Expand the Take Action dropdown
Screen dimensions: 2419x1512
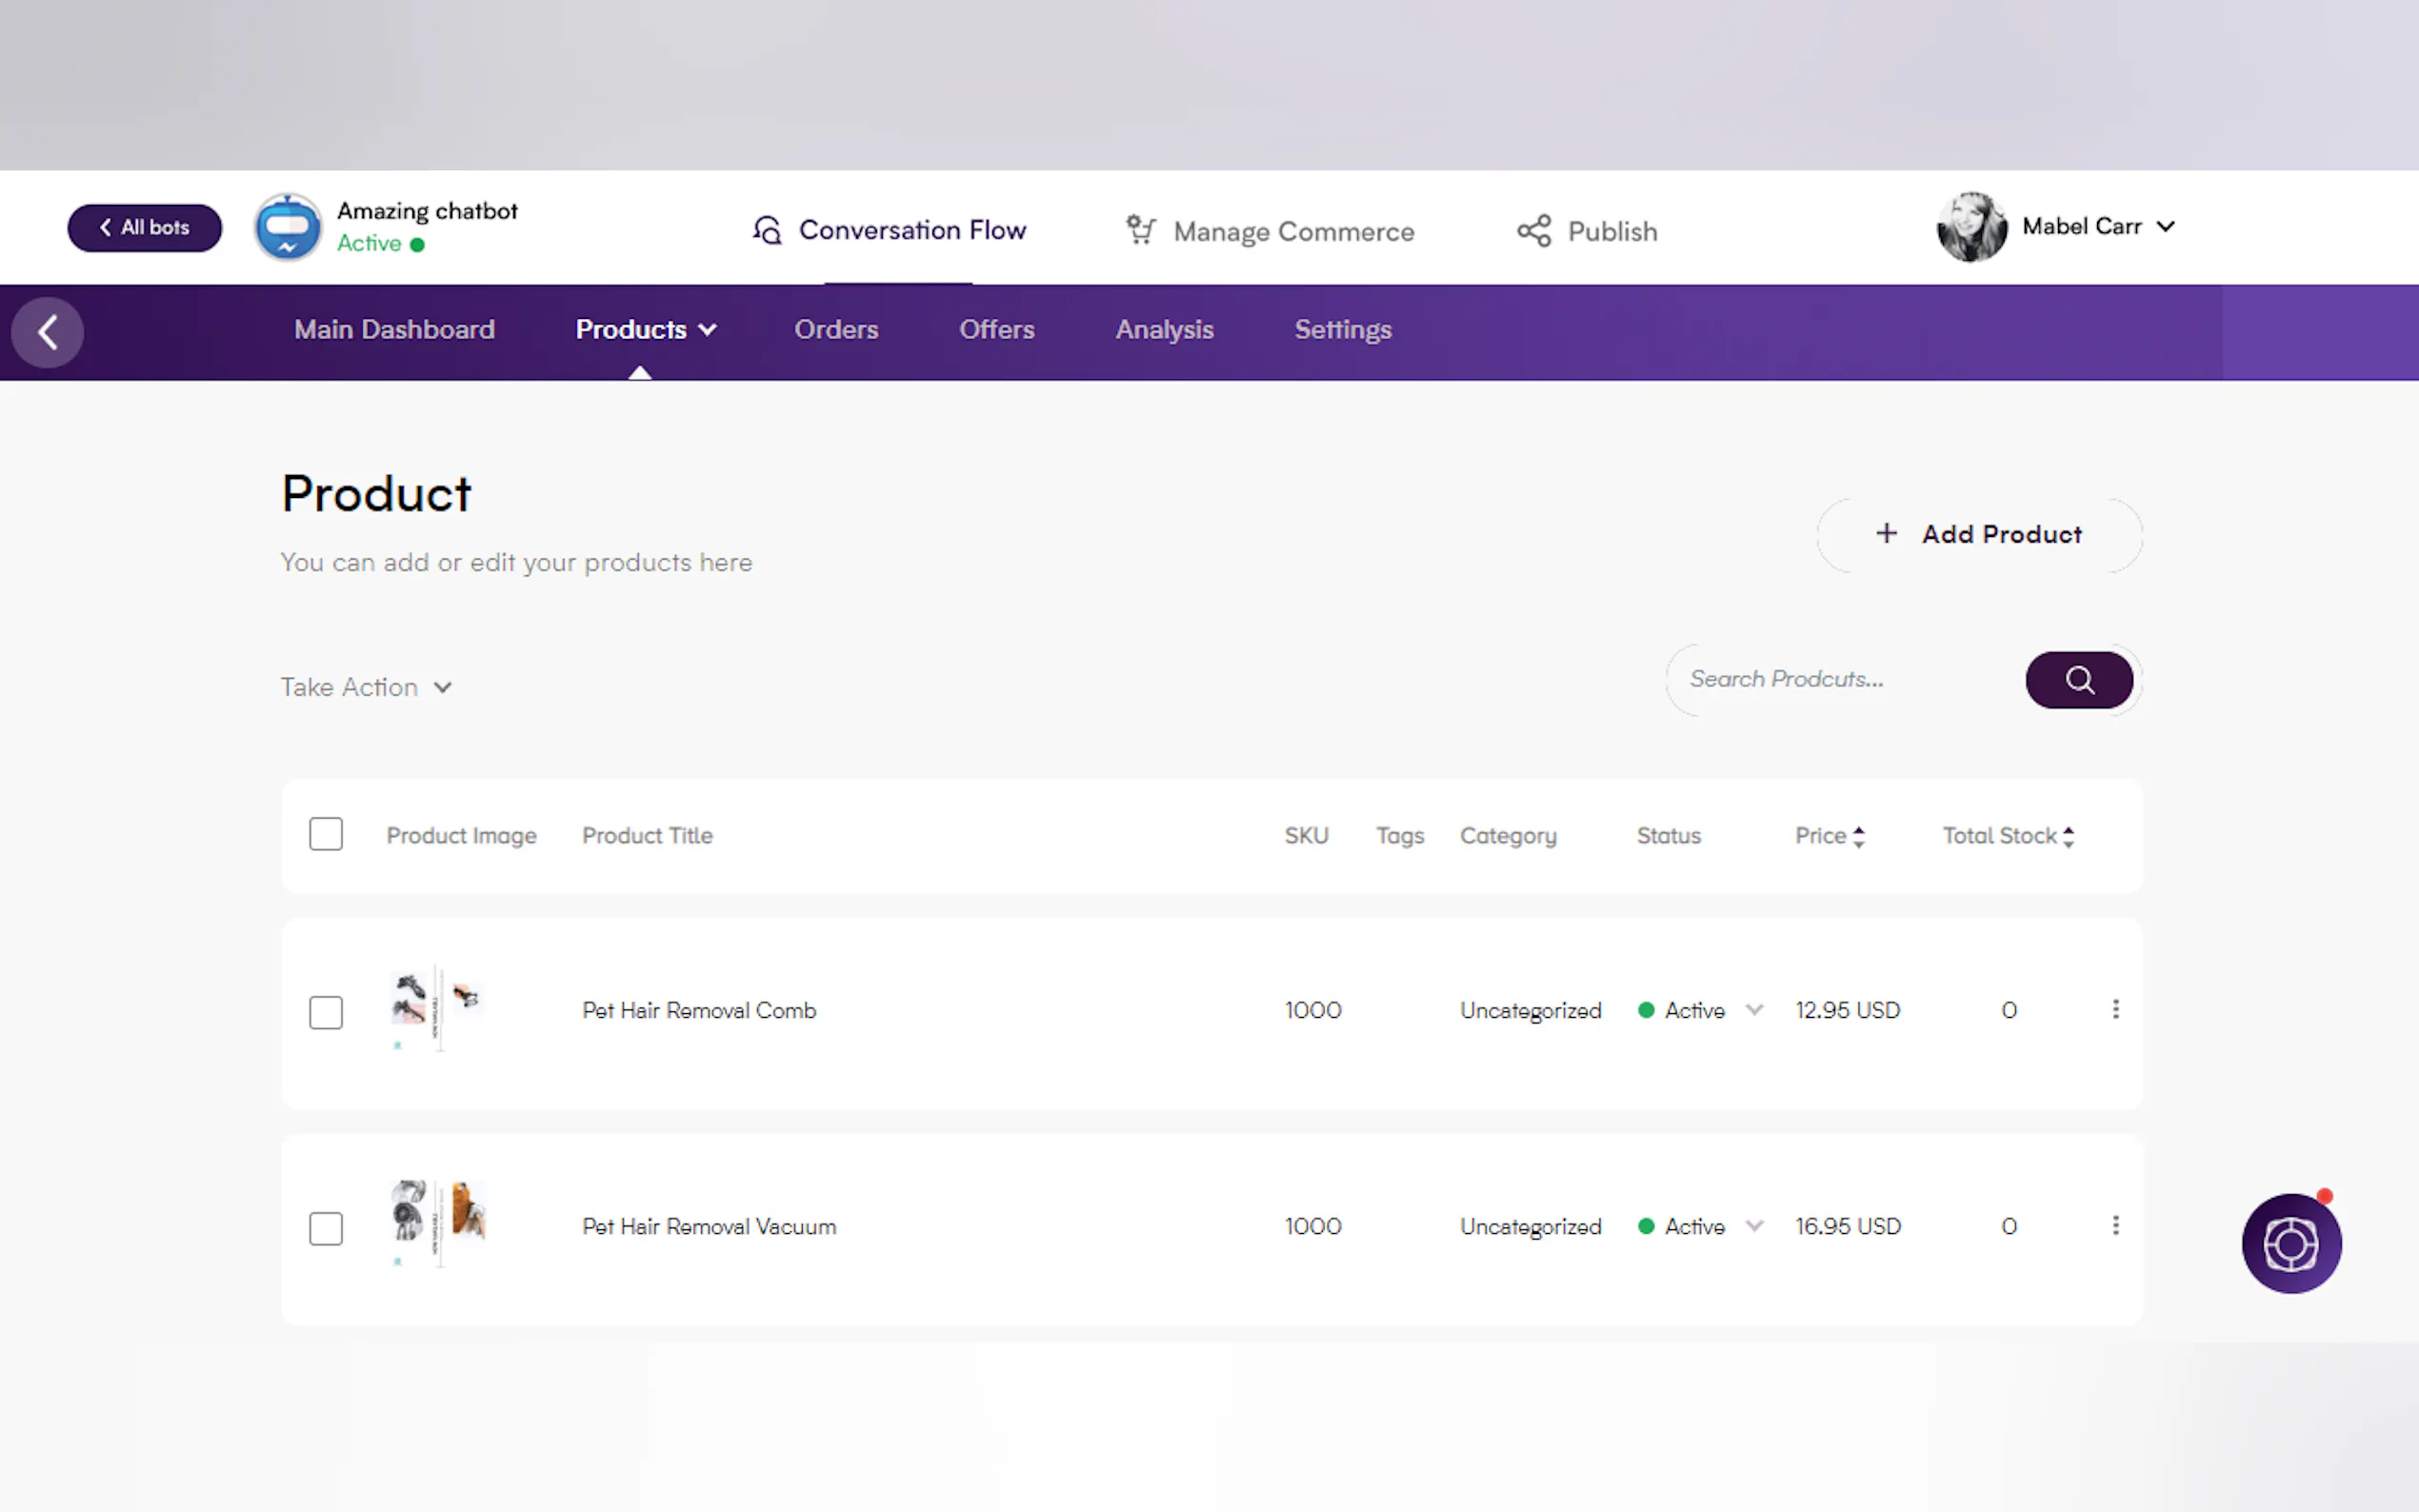coord(366,687)
